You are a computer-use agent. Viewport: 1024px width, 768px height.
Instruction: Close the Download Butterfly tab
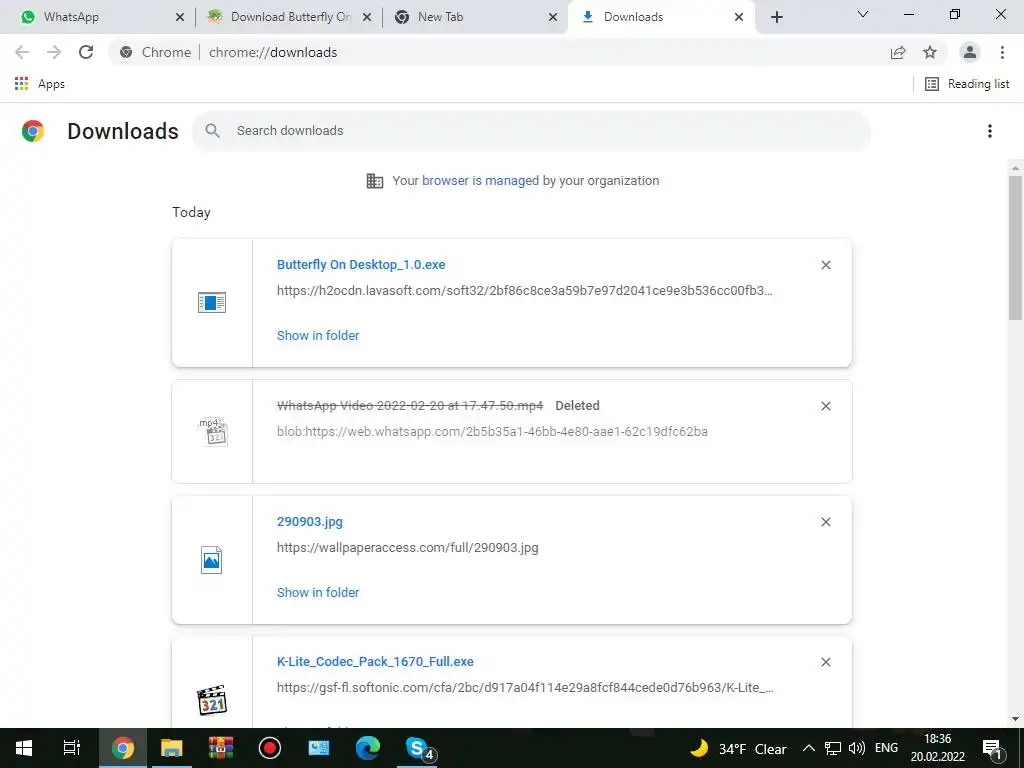[367, 17]
